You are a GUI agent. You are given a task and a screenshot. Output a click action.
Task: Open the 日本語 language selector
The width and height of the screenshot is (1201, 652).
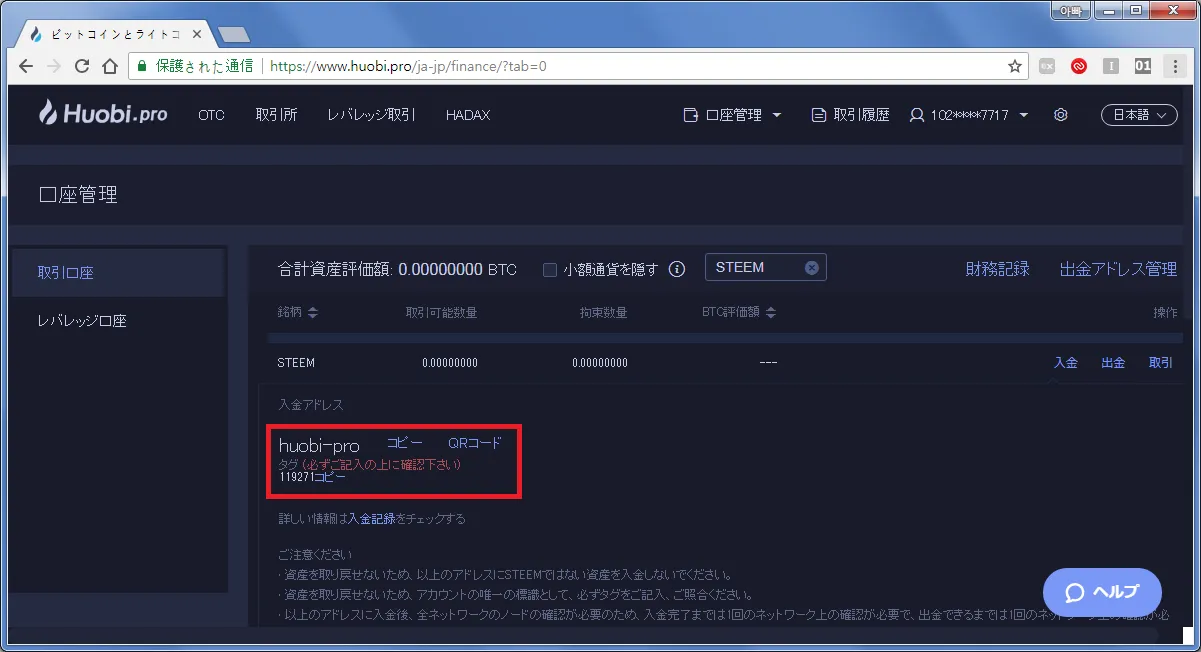click(1139, 115)
